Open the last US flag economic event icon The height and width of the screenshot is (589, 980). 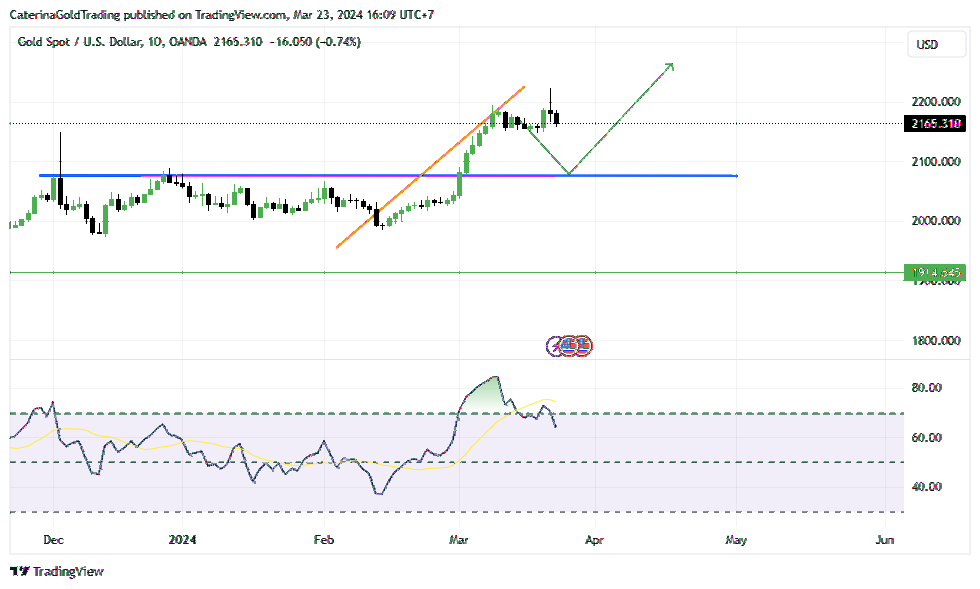(x=583, y=346)
